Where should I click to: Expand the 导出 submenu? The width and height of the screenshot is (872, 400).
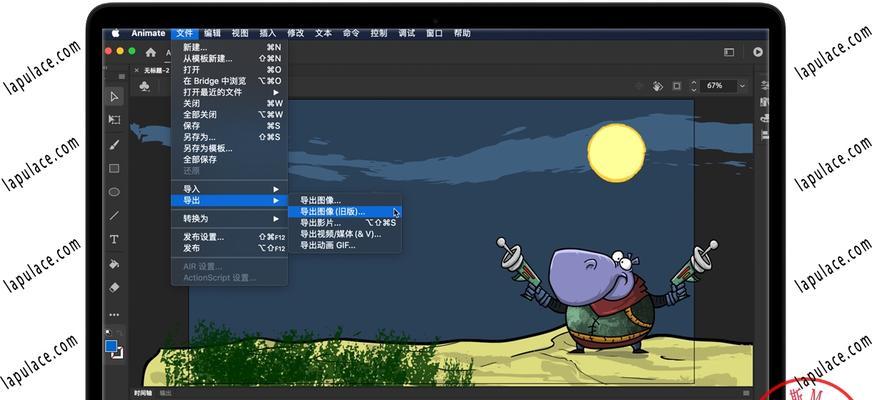click(x=230, y=200)
